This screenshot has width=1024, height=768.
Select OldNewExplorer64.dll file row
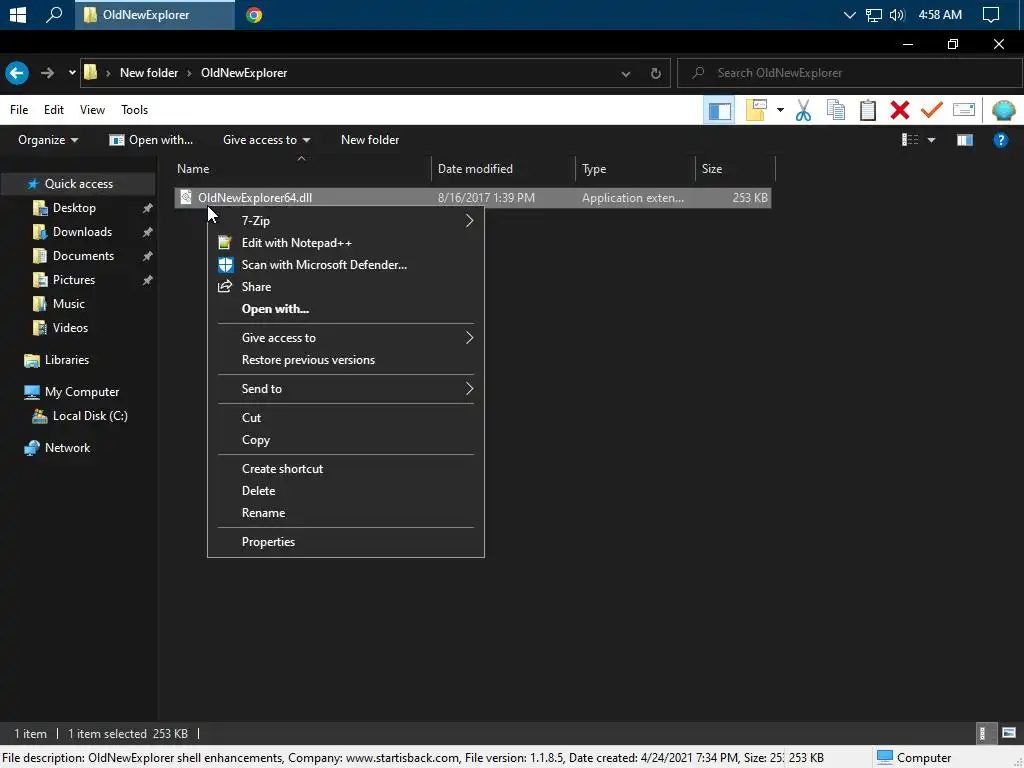(473, 197)
